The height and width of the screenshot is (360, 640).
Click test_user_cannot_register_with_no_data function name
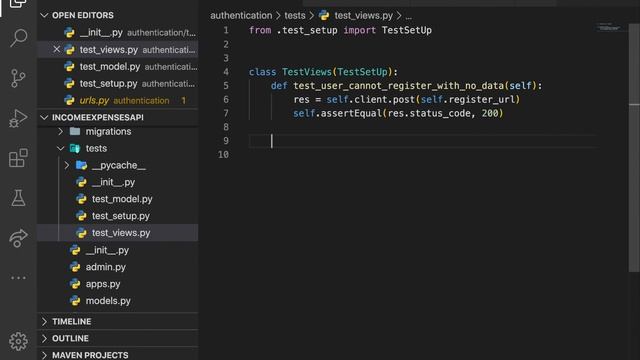point(398,86)
